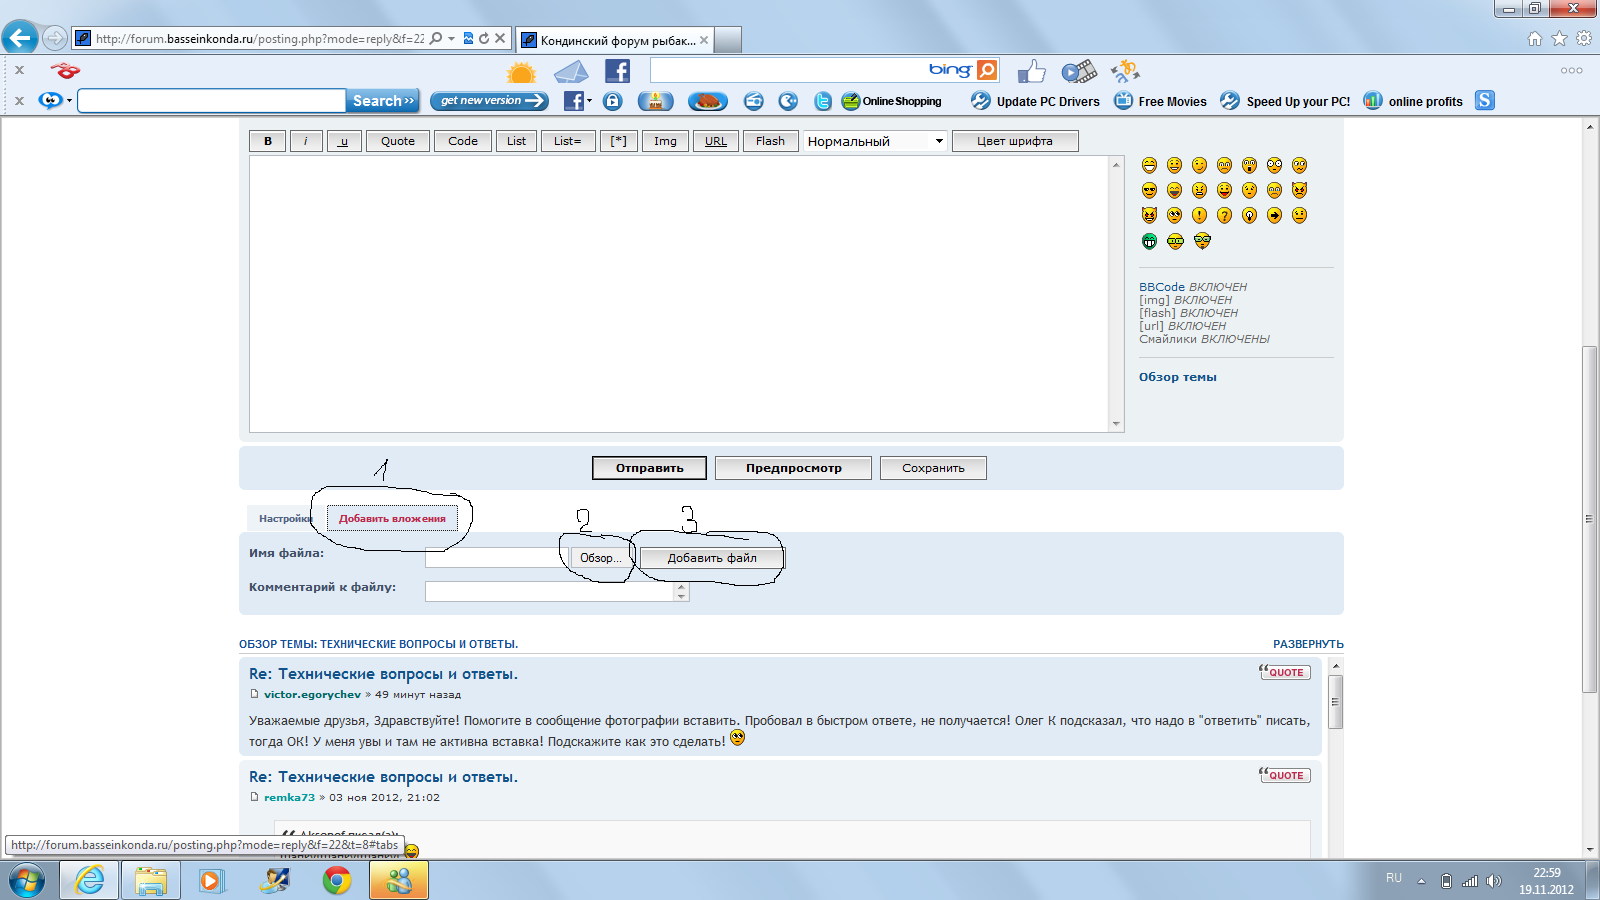Expand the address bar URL dropdown arrow
This screenshot has height=900, width=1600.
[x=452, y=38]
